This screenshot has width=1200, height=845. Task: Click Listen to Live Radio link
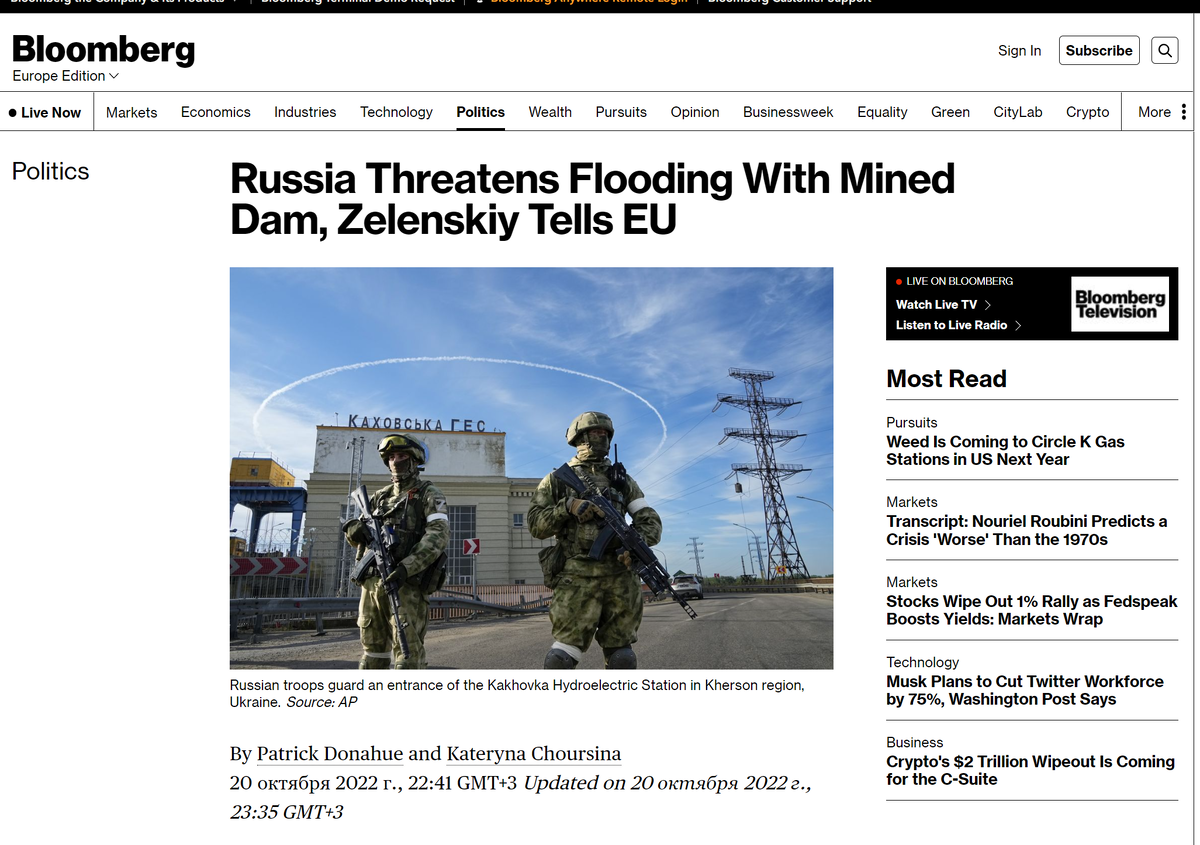[x=958, y=325]
